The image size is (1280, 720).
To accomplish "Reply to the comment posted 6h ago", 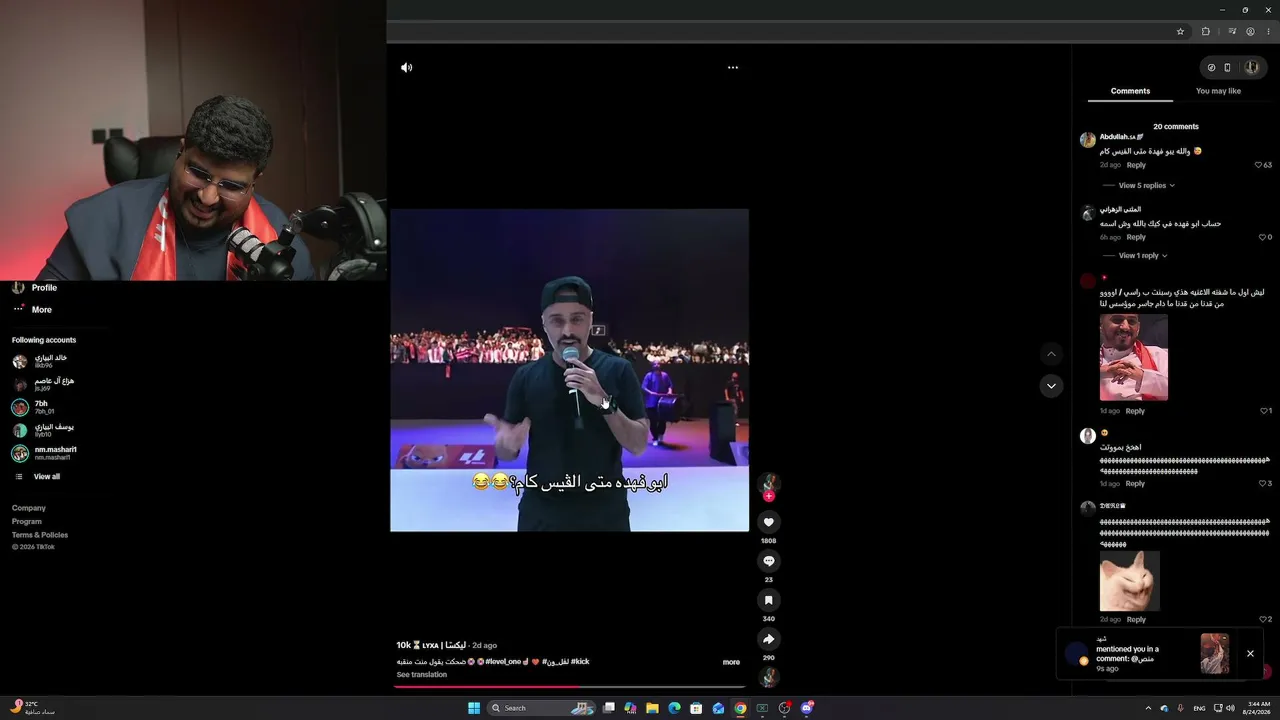I will tap(1136, 238).
